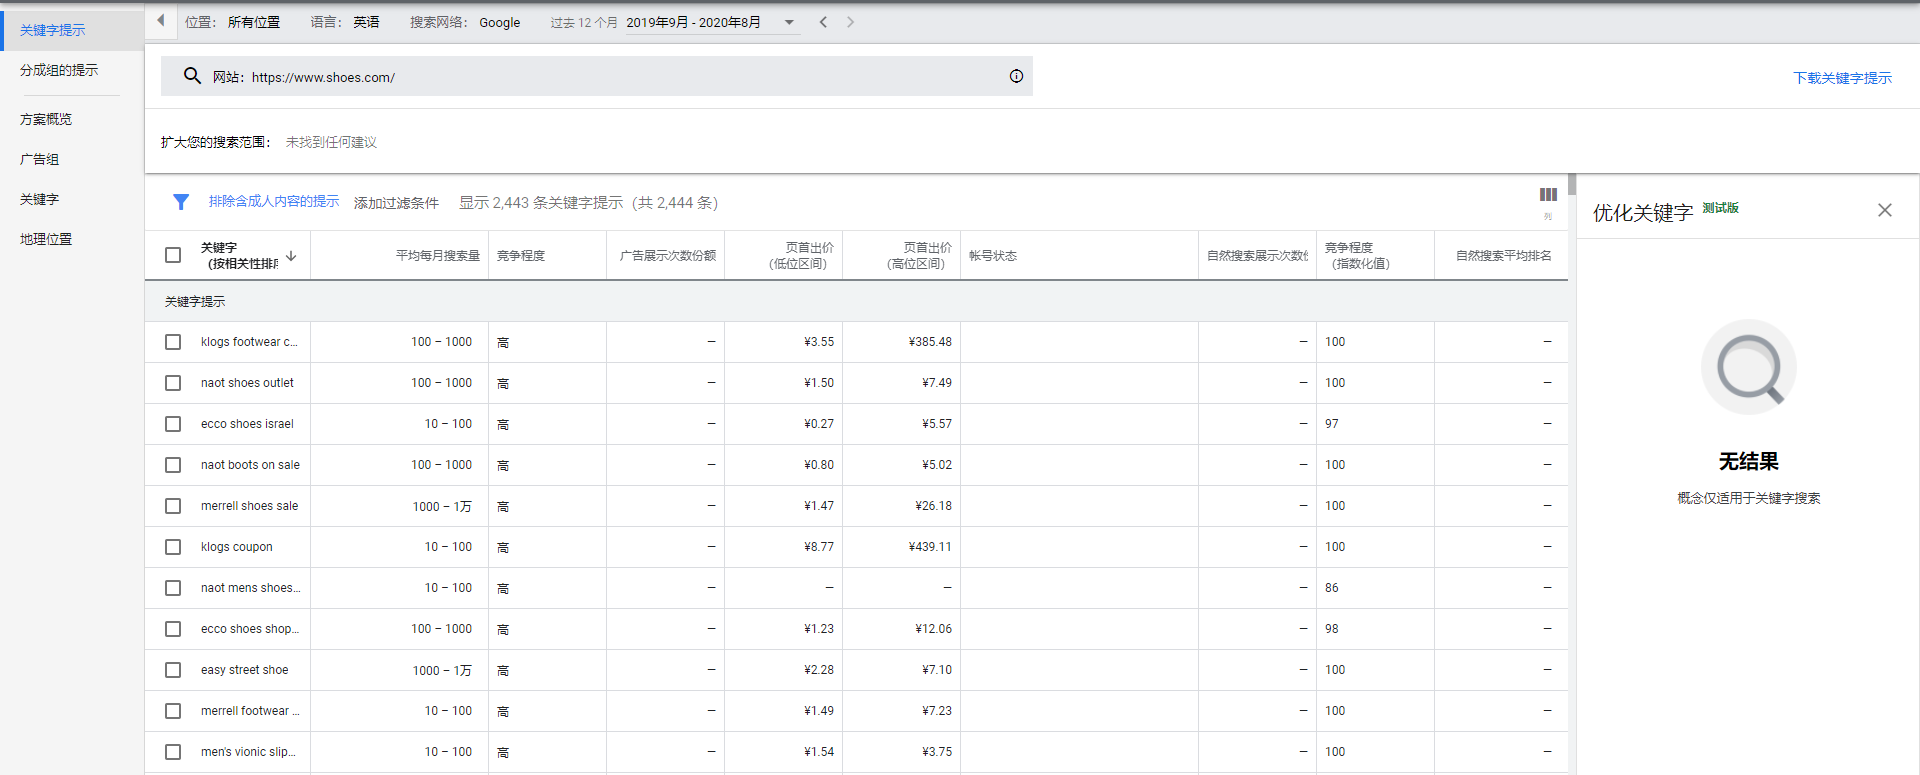The image size is (1920, 775).
Task: Click the 自然搜索展示次数 column header
Action: (1257, 256)
